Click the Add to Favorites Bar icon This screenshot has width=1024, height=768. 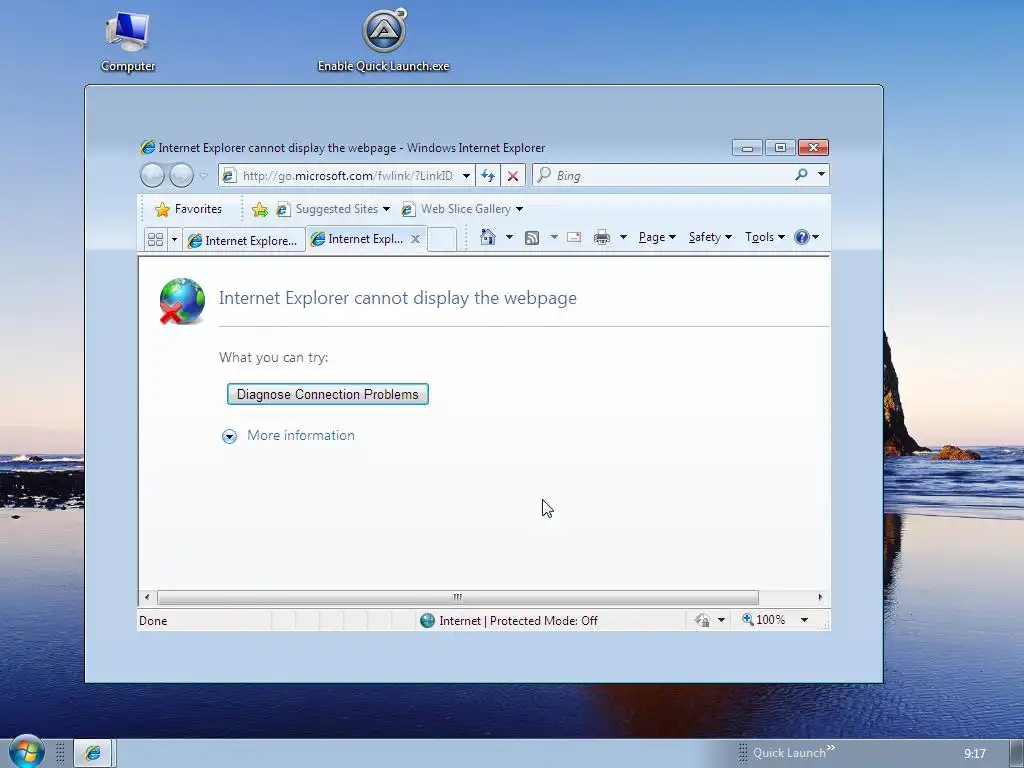pyautogui.click(x=260, y=209)
